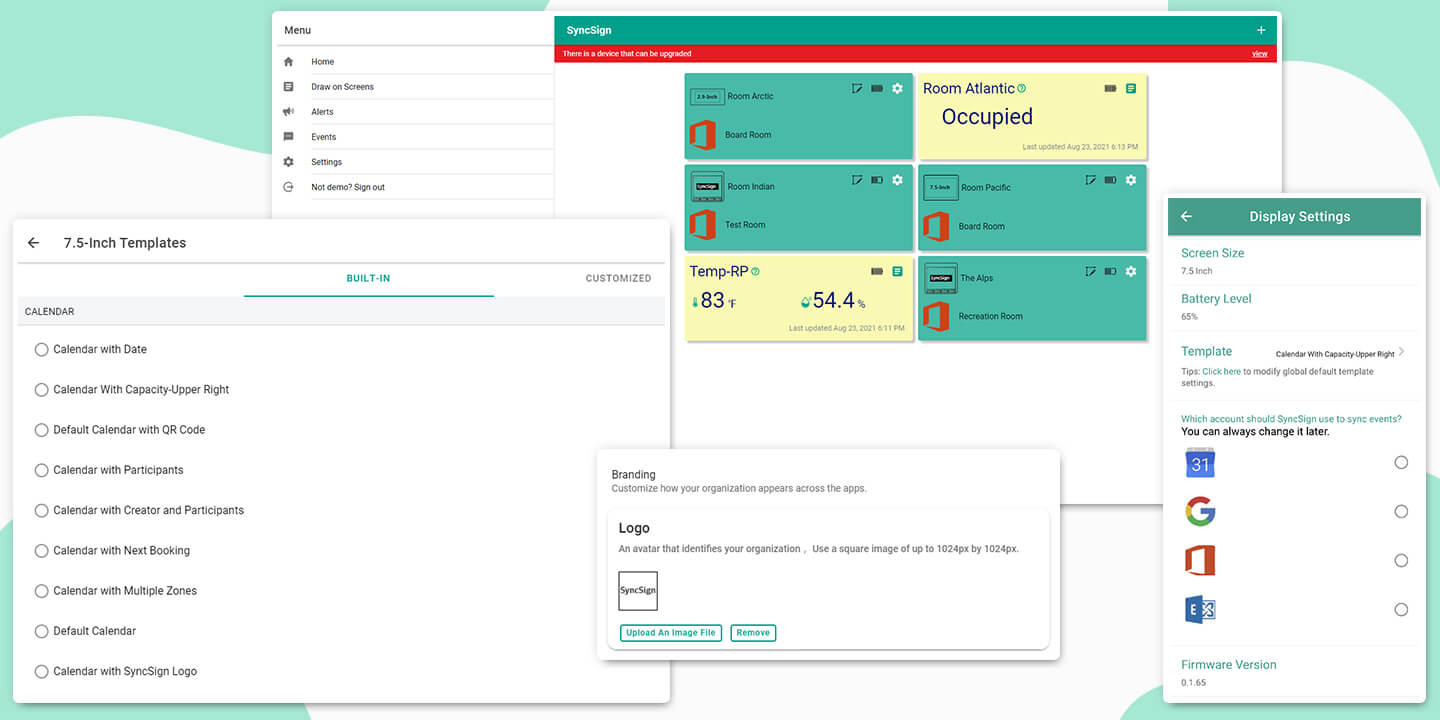Select Calendar with SyncSign Logo option

point(42,672)
